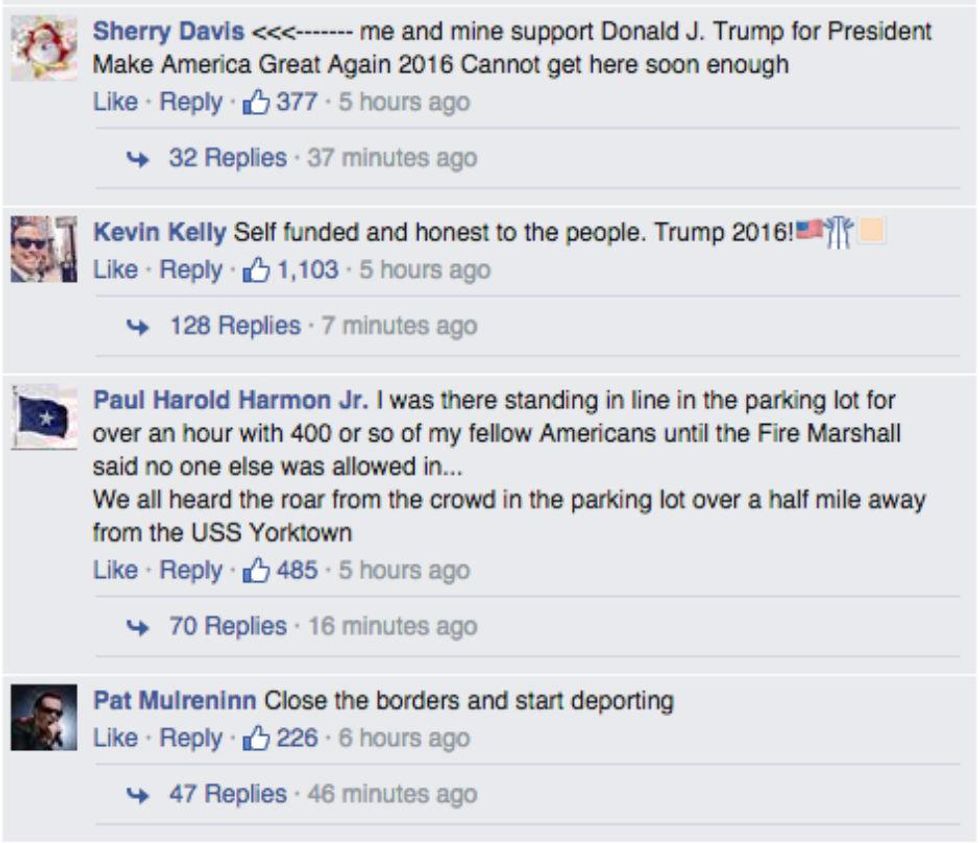Reply to Pat Mulreninn's comment

(x=191, y=738)
